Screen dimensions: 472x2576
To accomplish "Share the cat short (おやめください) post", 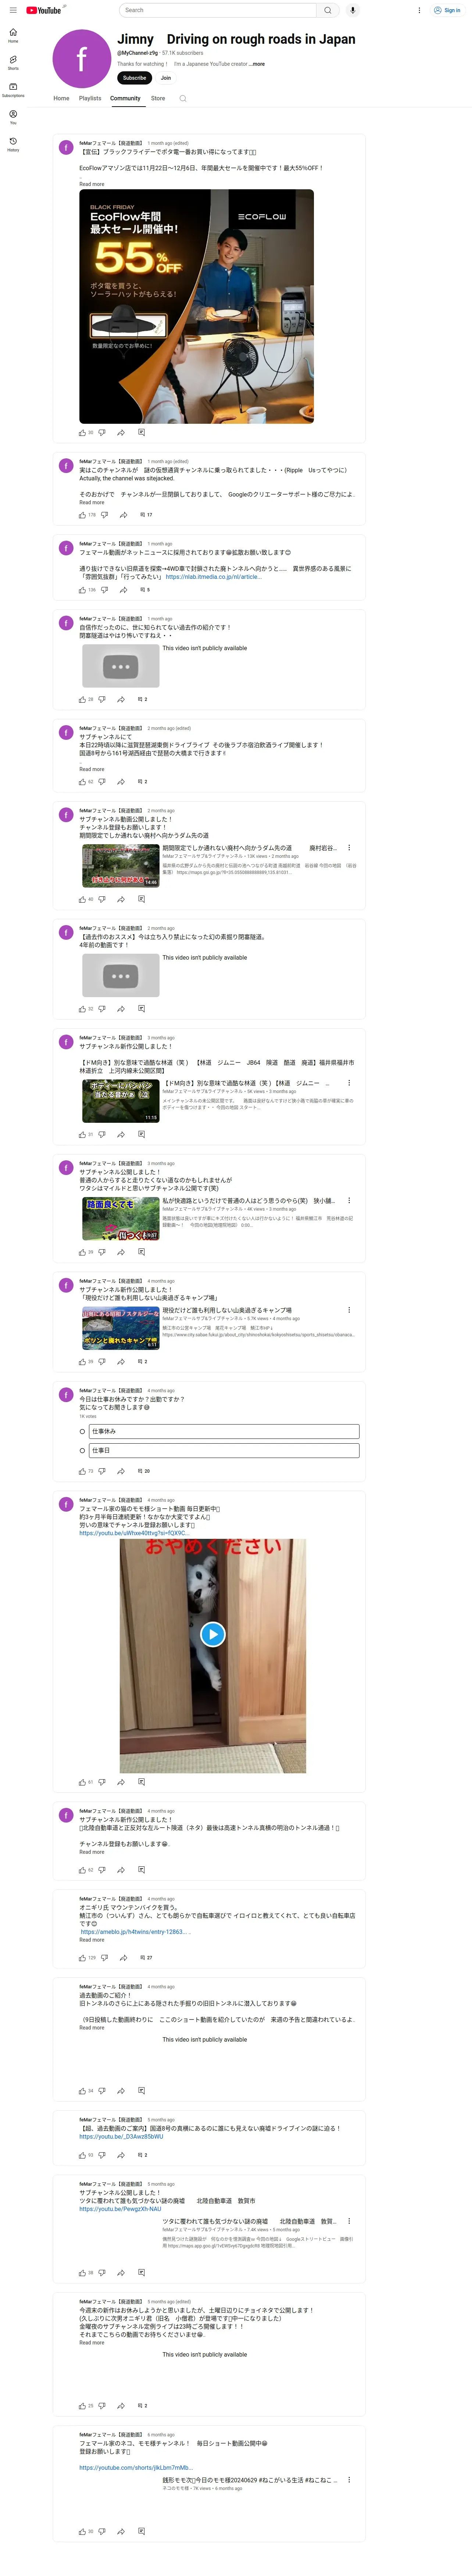I will click(x=121, y=1782).
